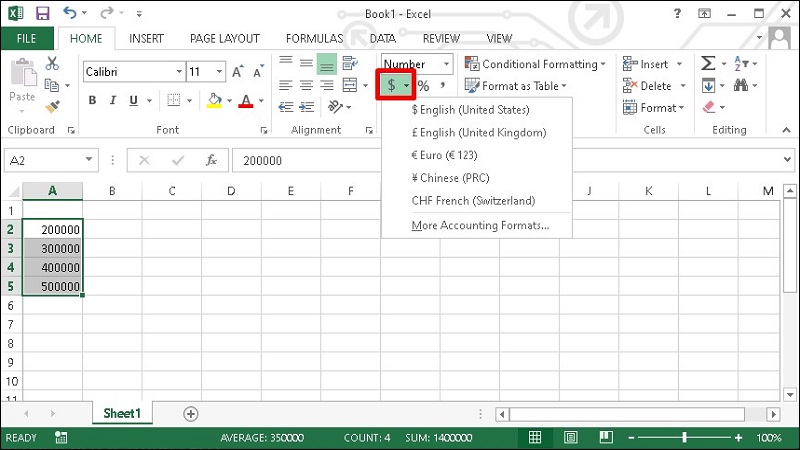Viewport: 800px width, 450px height.
Task: Open Find & Select binoculars
Action: (x=741, y=85)
